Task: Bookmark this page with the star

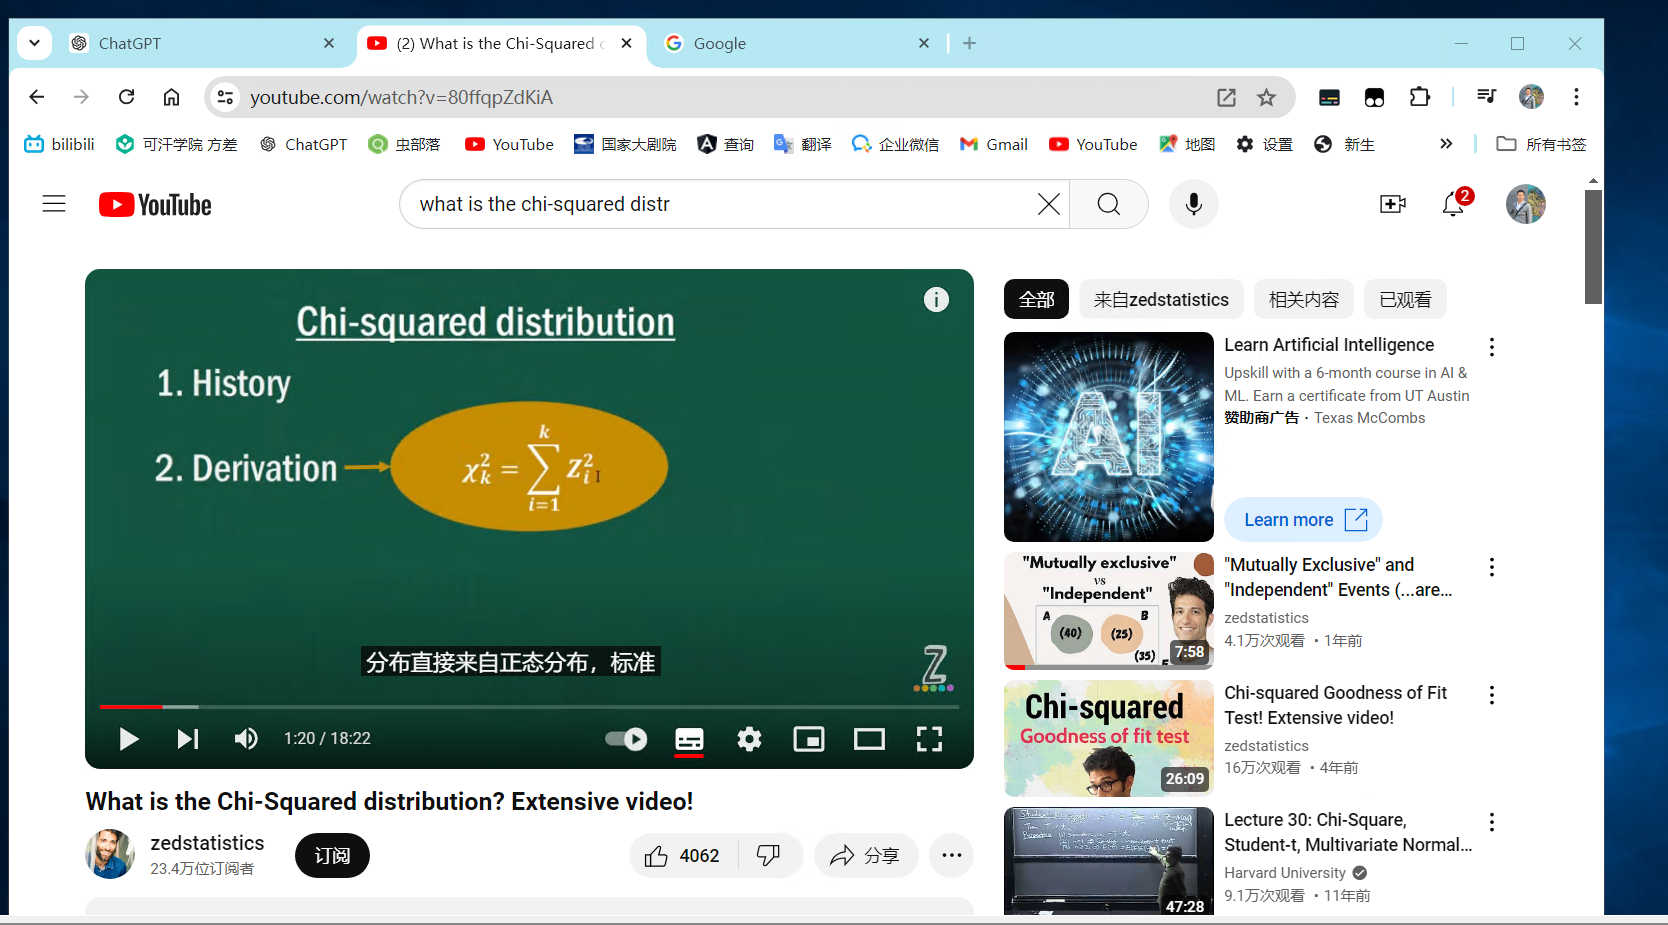Action: tap(1266, 97)
